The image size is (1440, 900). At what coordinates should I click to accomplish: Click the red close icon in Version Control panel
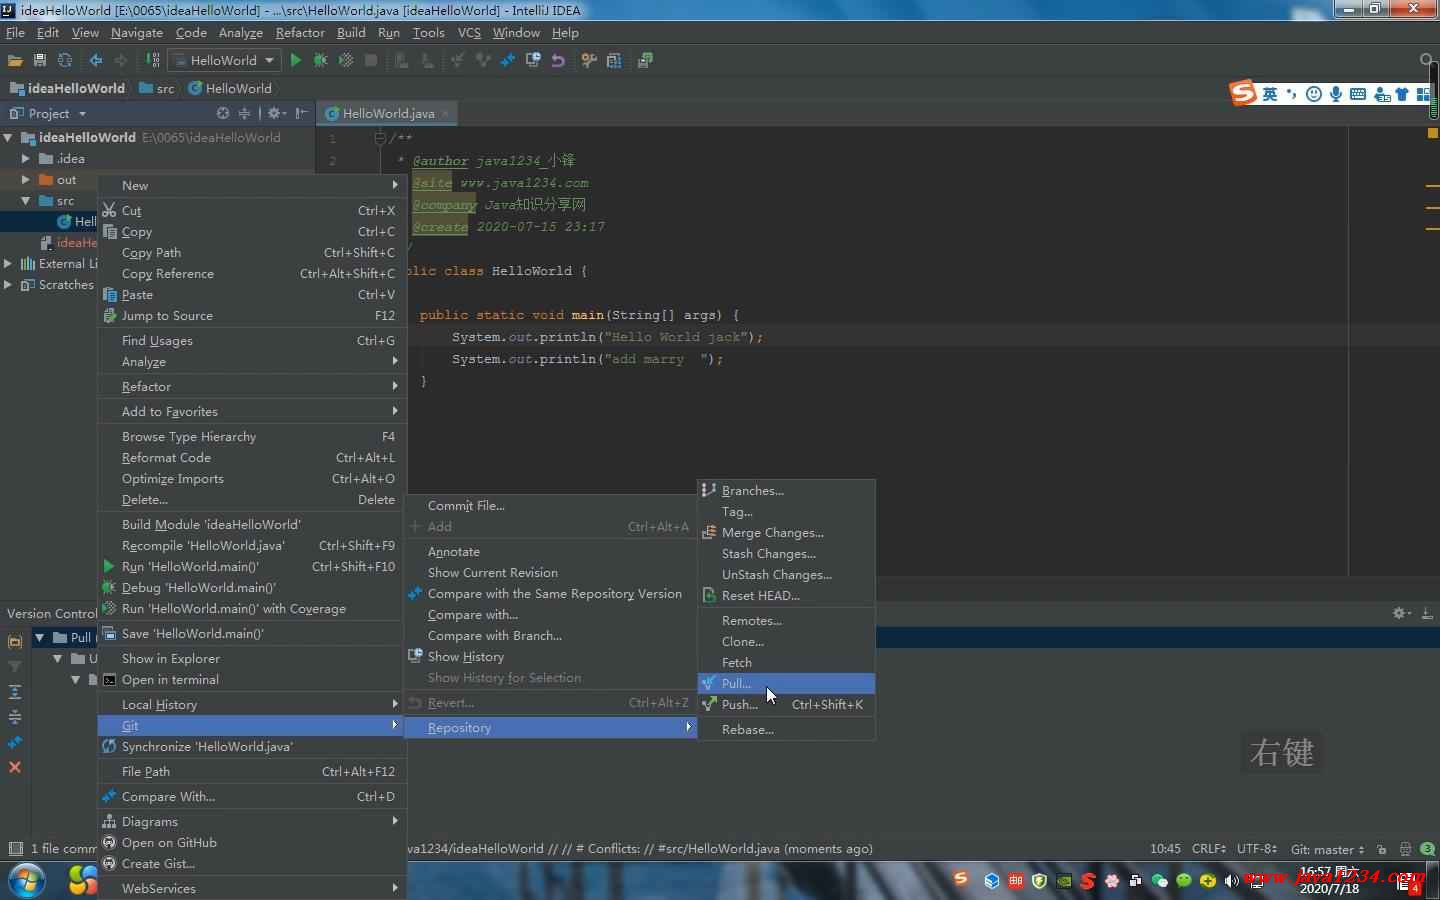coord(15,767)
